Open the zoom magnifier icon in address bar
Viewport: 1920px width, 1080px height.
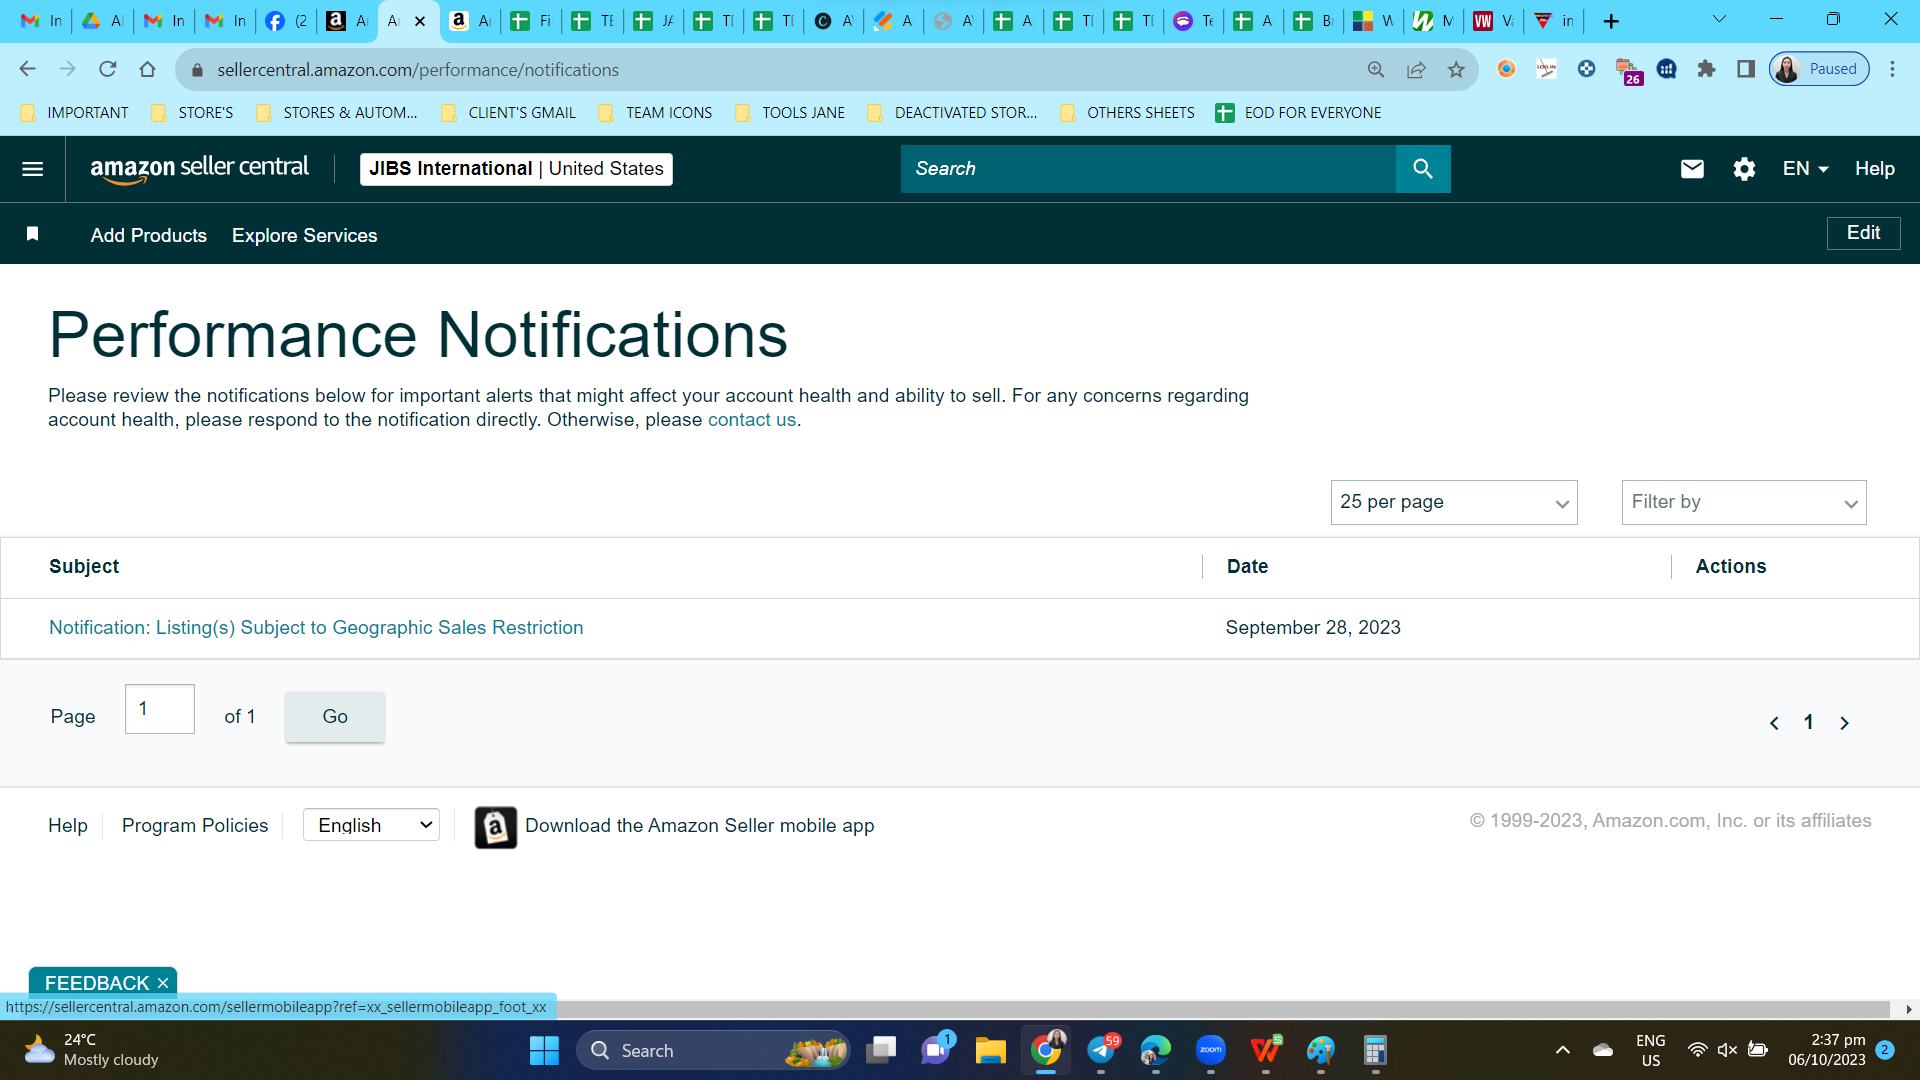(x=1376, y=69)
